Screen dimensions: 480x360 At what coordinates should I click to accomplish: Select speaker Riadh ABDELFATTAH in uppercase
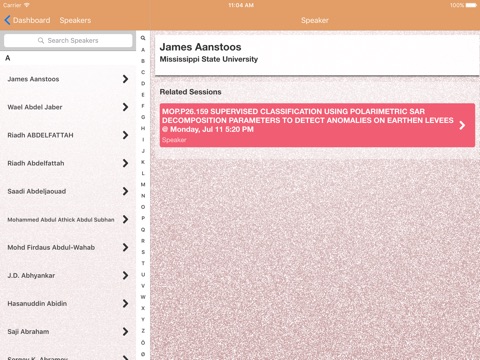point(68,135)
